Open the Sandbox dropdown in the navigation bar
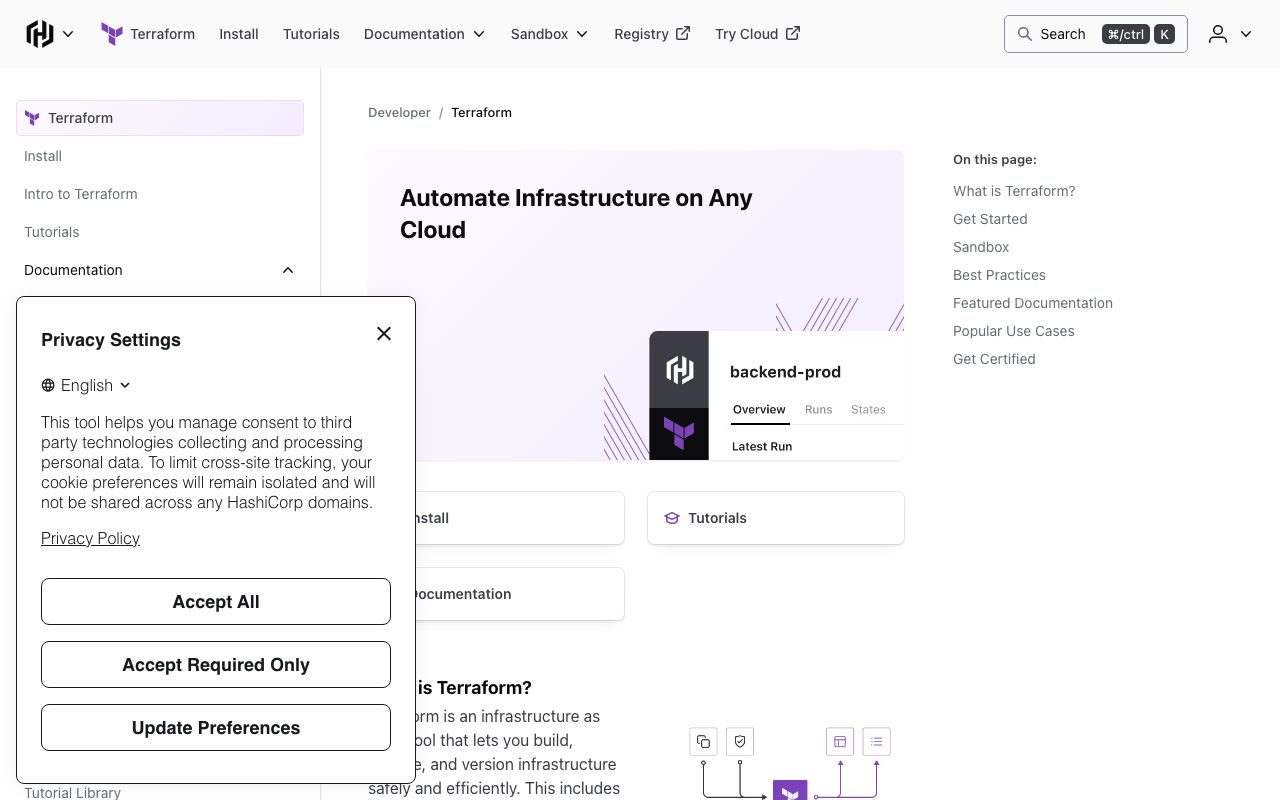1280x800 pixels. 548,33
